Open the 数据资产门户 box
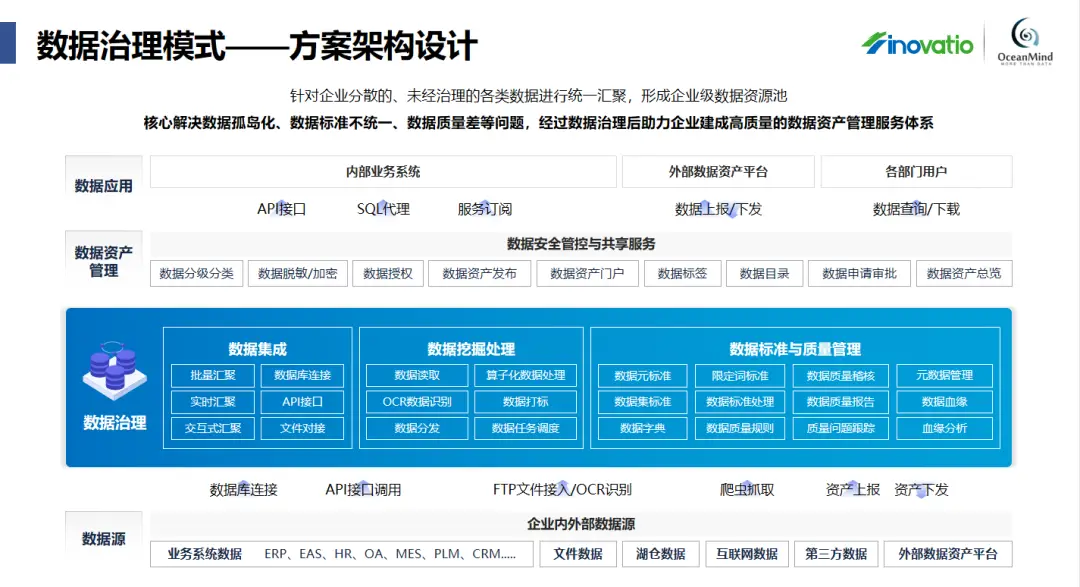Screen dimensions: 1080x587 click(588, 274)
